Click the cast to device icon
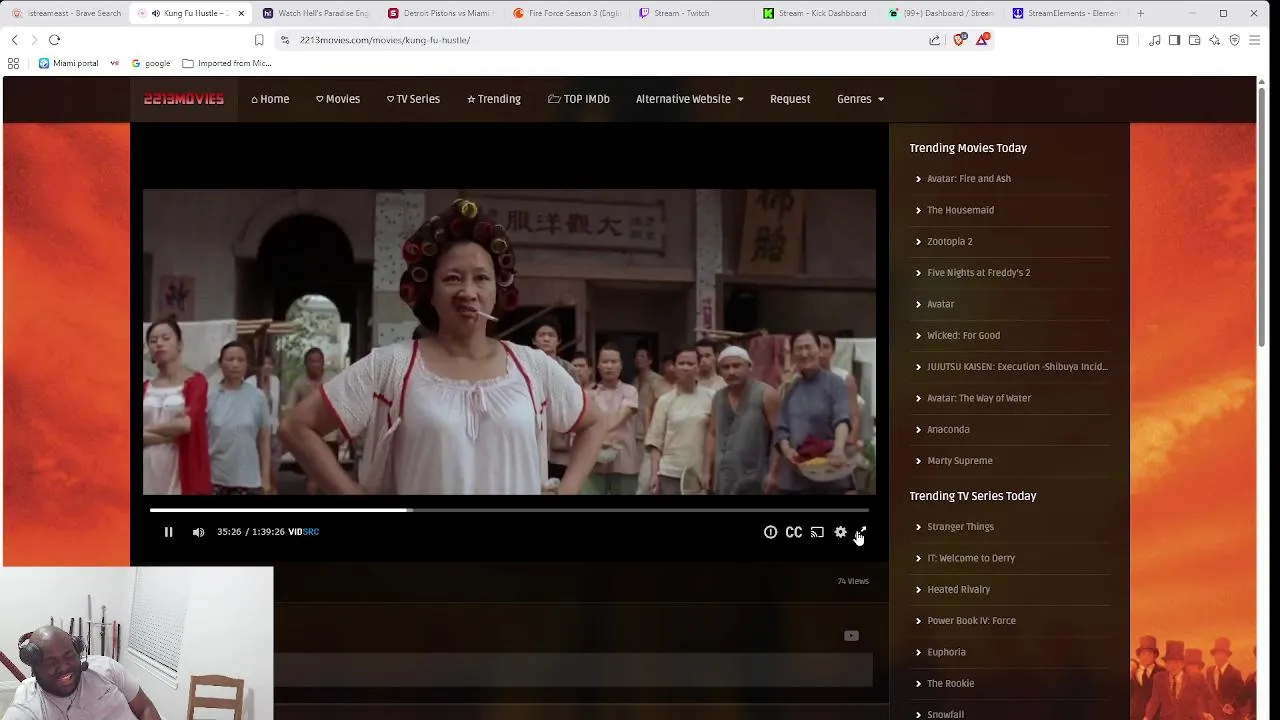Image resolution: width=1280 pixels, height=720 pixels. click(x=817, y=532)
